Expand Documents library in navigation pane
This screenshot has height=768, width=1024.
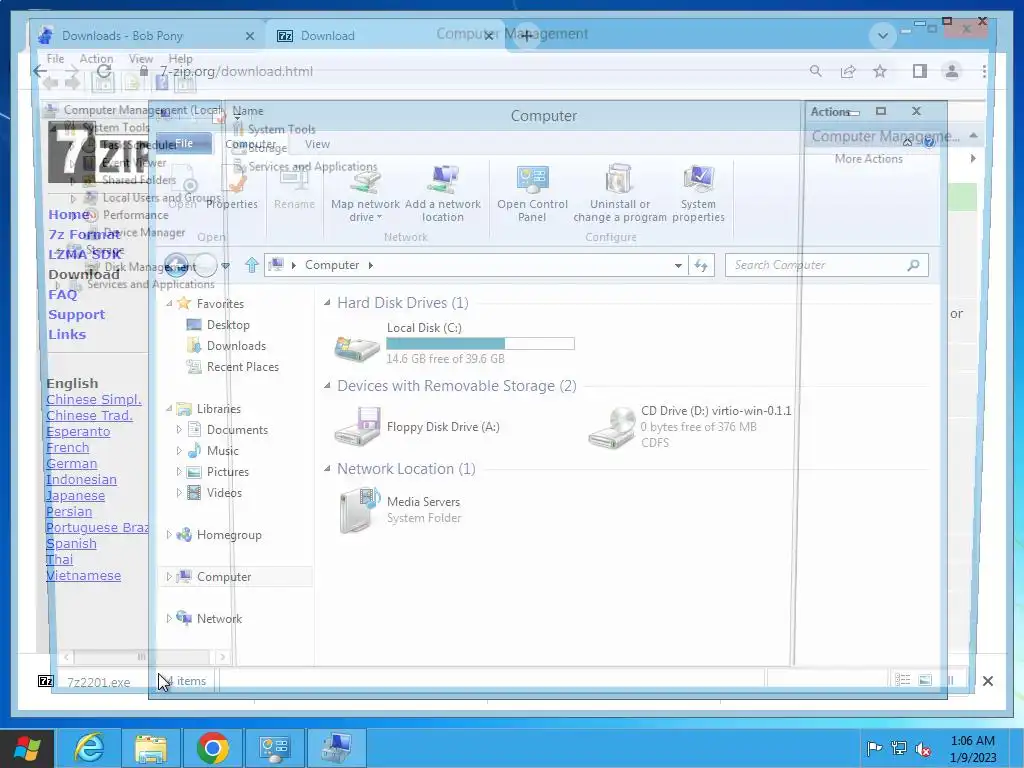coord(178,430)
